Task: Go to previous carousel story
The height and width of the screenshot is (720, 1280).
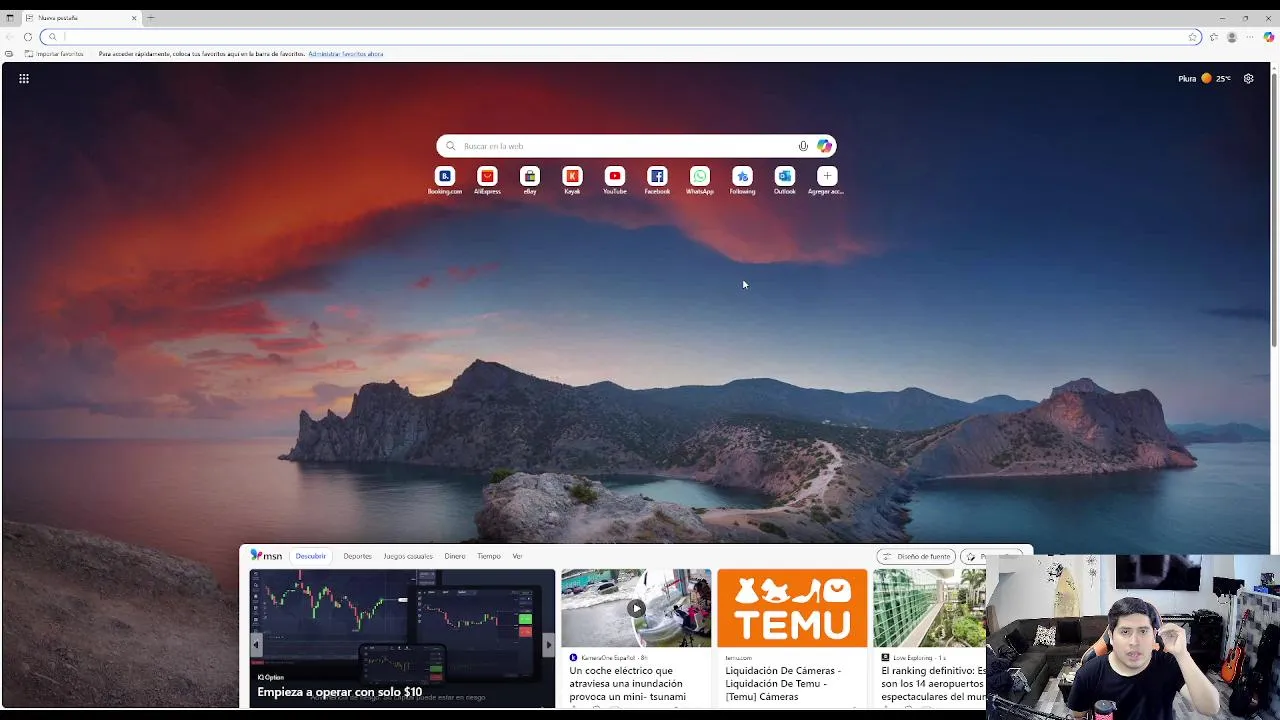Action: click(256, 645)
